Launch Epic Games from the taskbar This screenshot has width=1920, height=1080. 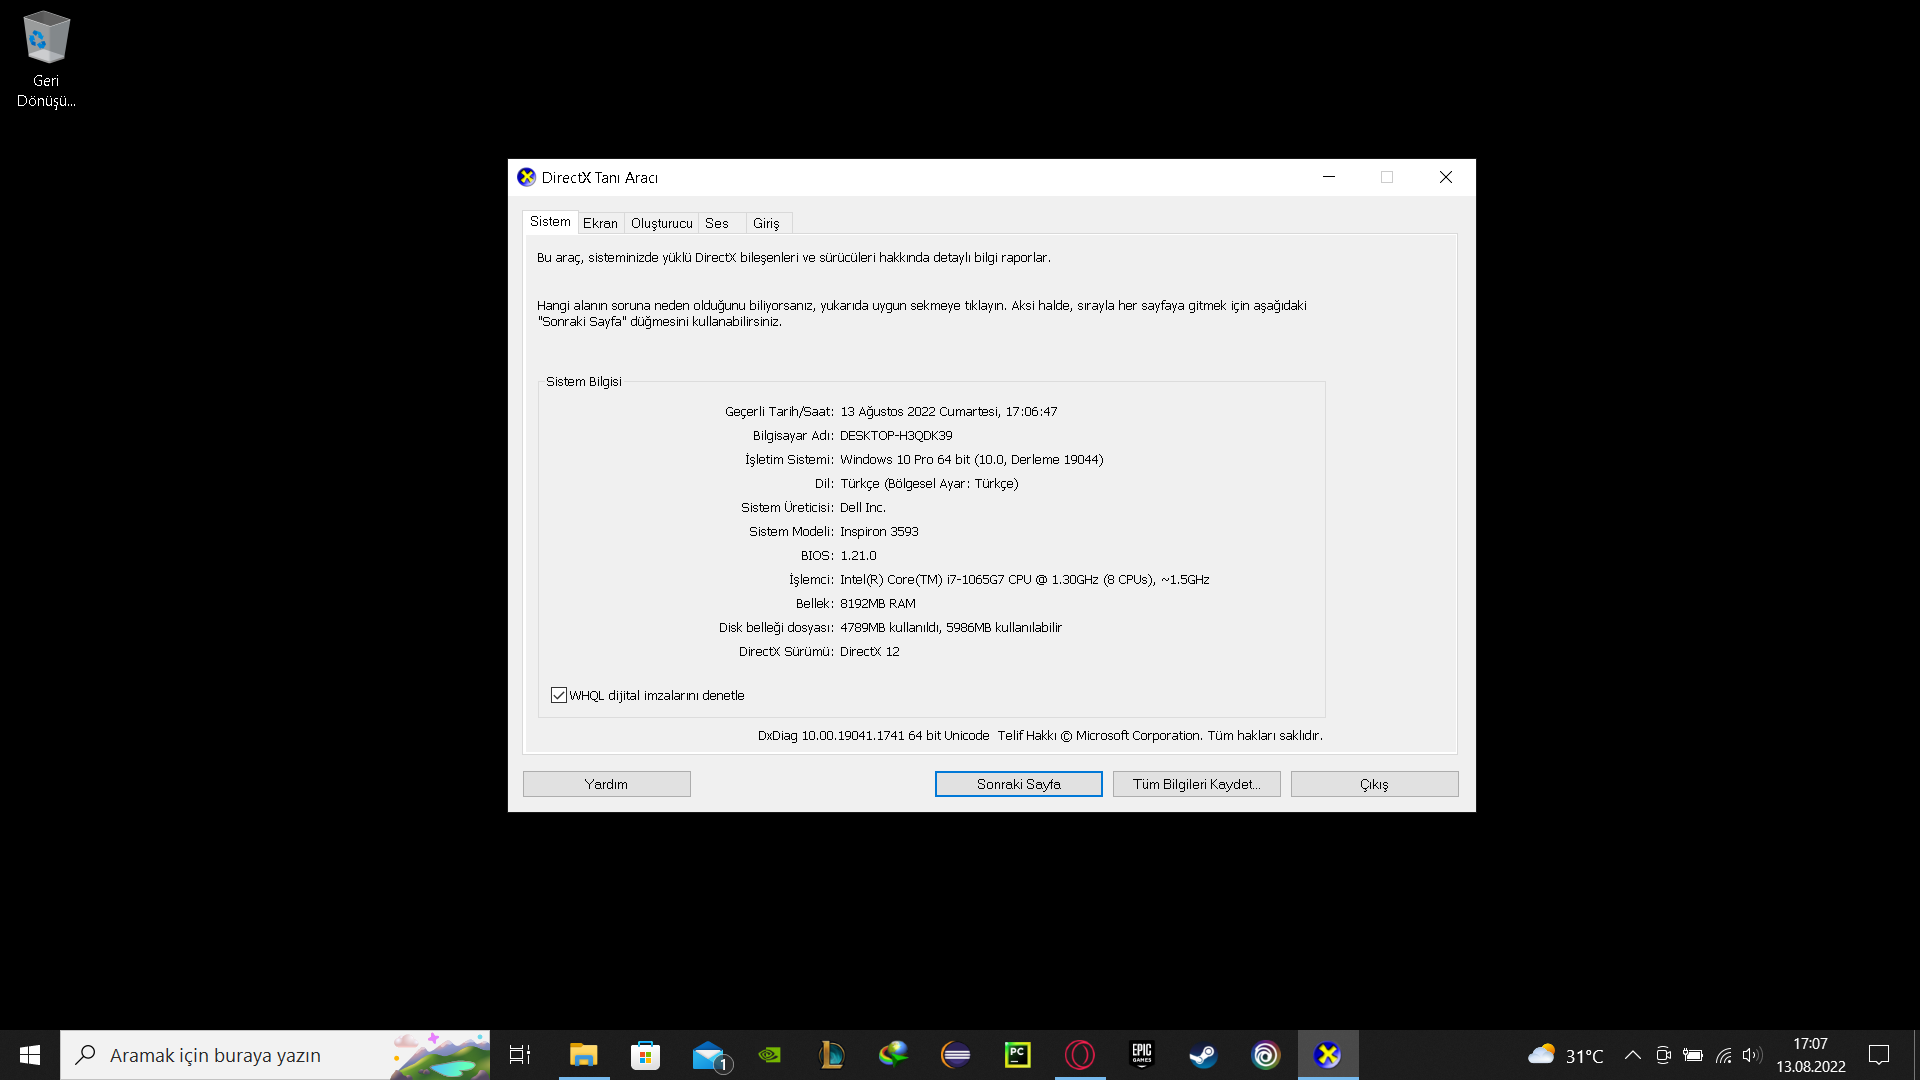(1141, 1055)
